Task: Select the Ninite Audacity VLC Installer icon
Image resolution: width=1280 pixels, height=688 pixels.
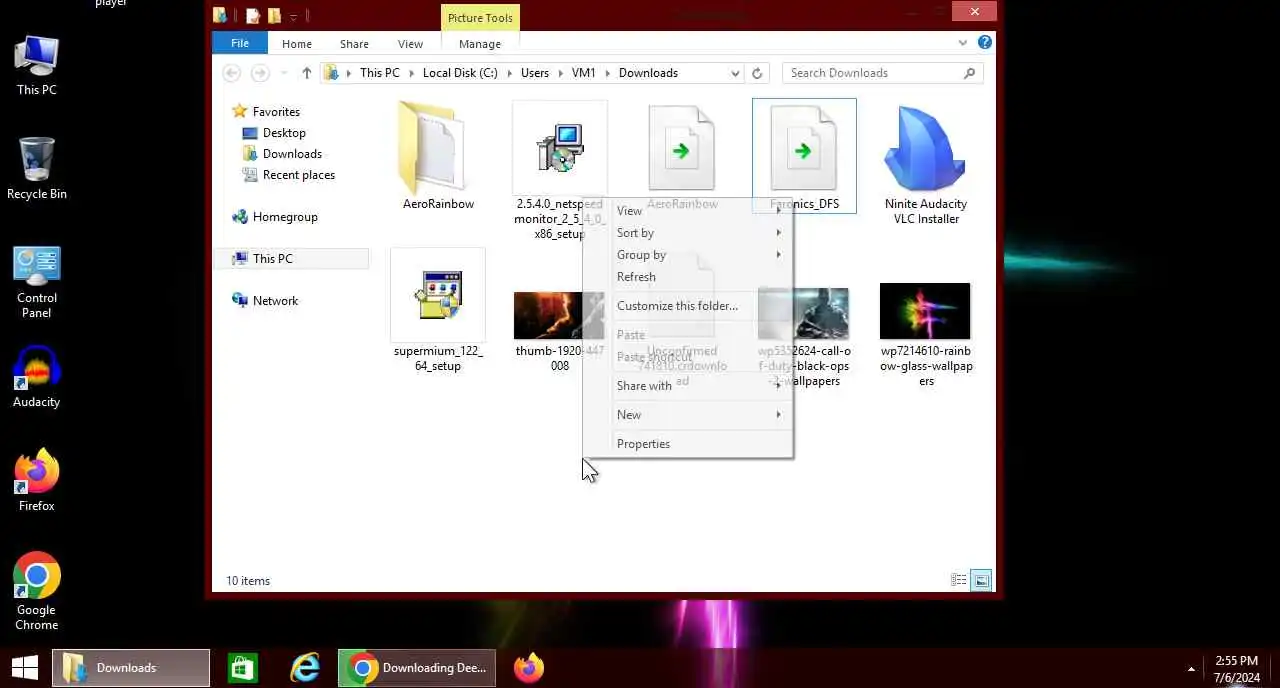Action: coord(925,149)
